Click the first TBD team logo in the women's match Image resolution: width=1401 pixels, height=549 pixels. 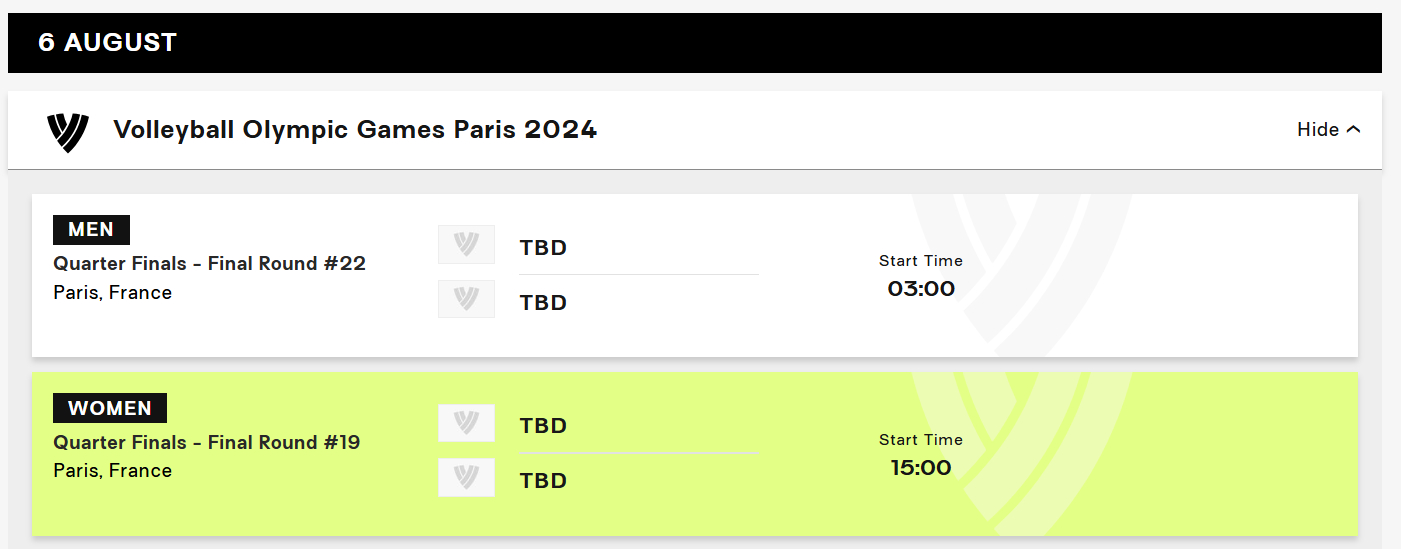466,423
